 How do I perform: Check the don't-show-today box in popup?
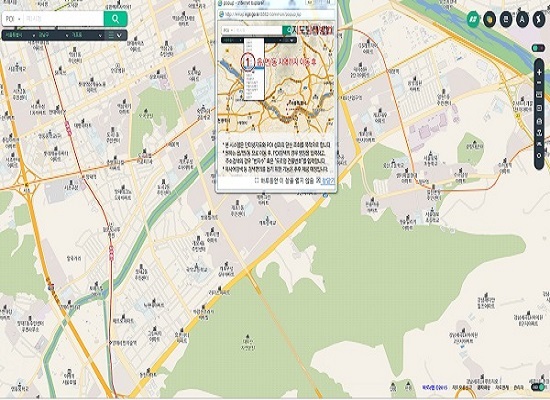tap(257, 181)
